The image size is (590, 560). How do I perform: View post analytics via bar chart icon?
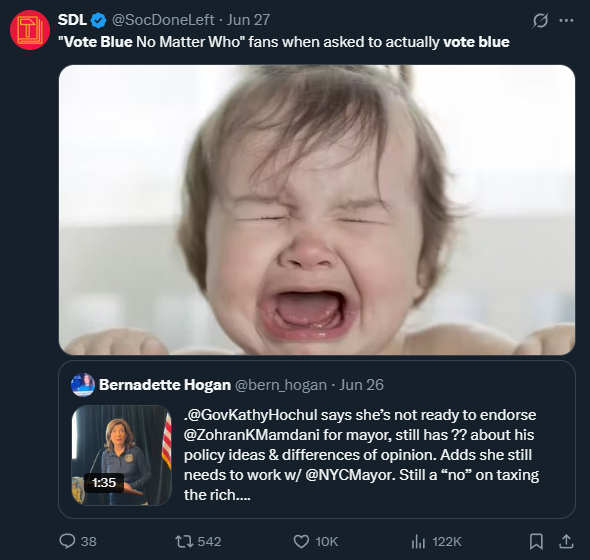418,542
